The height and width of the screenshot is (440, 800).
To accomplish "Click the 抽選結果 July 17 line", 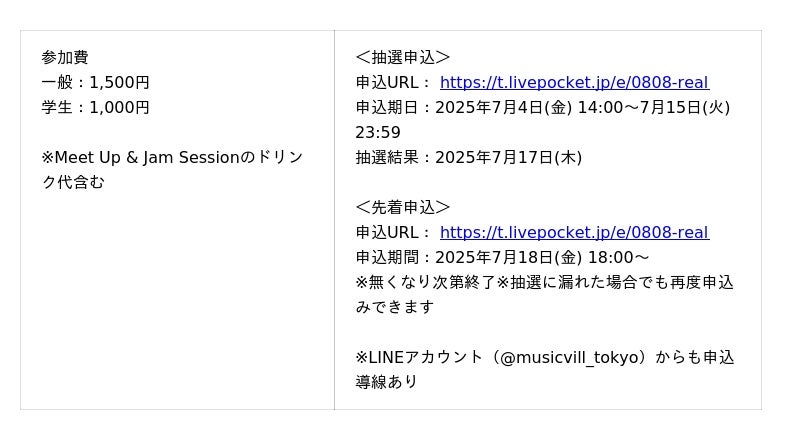I will click(468, 158).
